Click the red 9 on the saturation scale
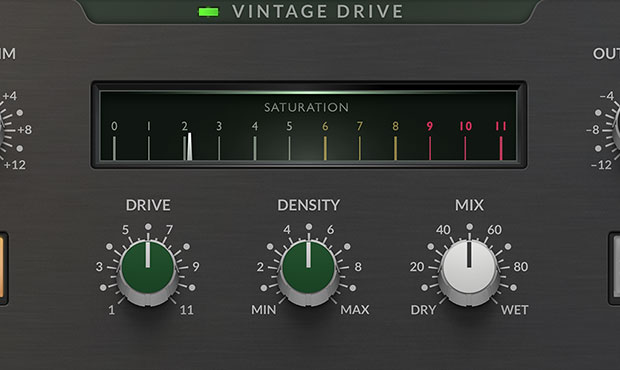The height and width of the screenshot is (370, 620). [430, 126]
